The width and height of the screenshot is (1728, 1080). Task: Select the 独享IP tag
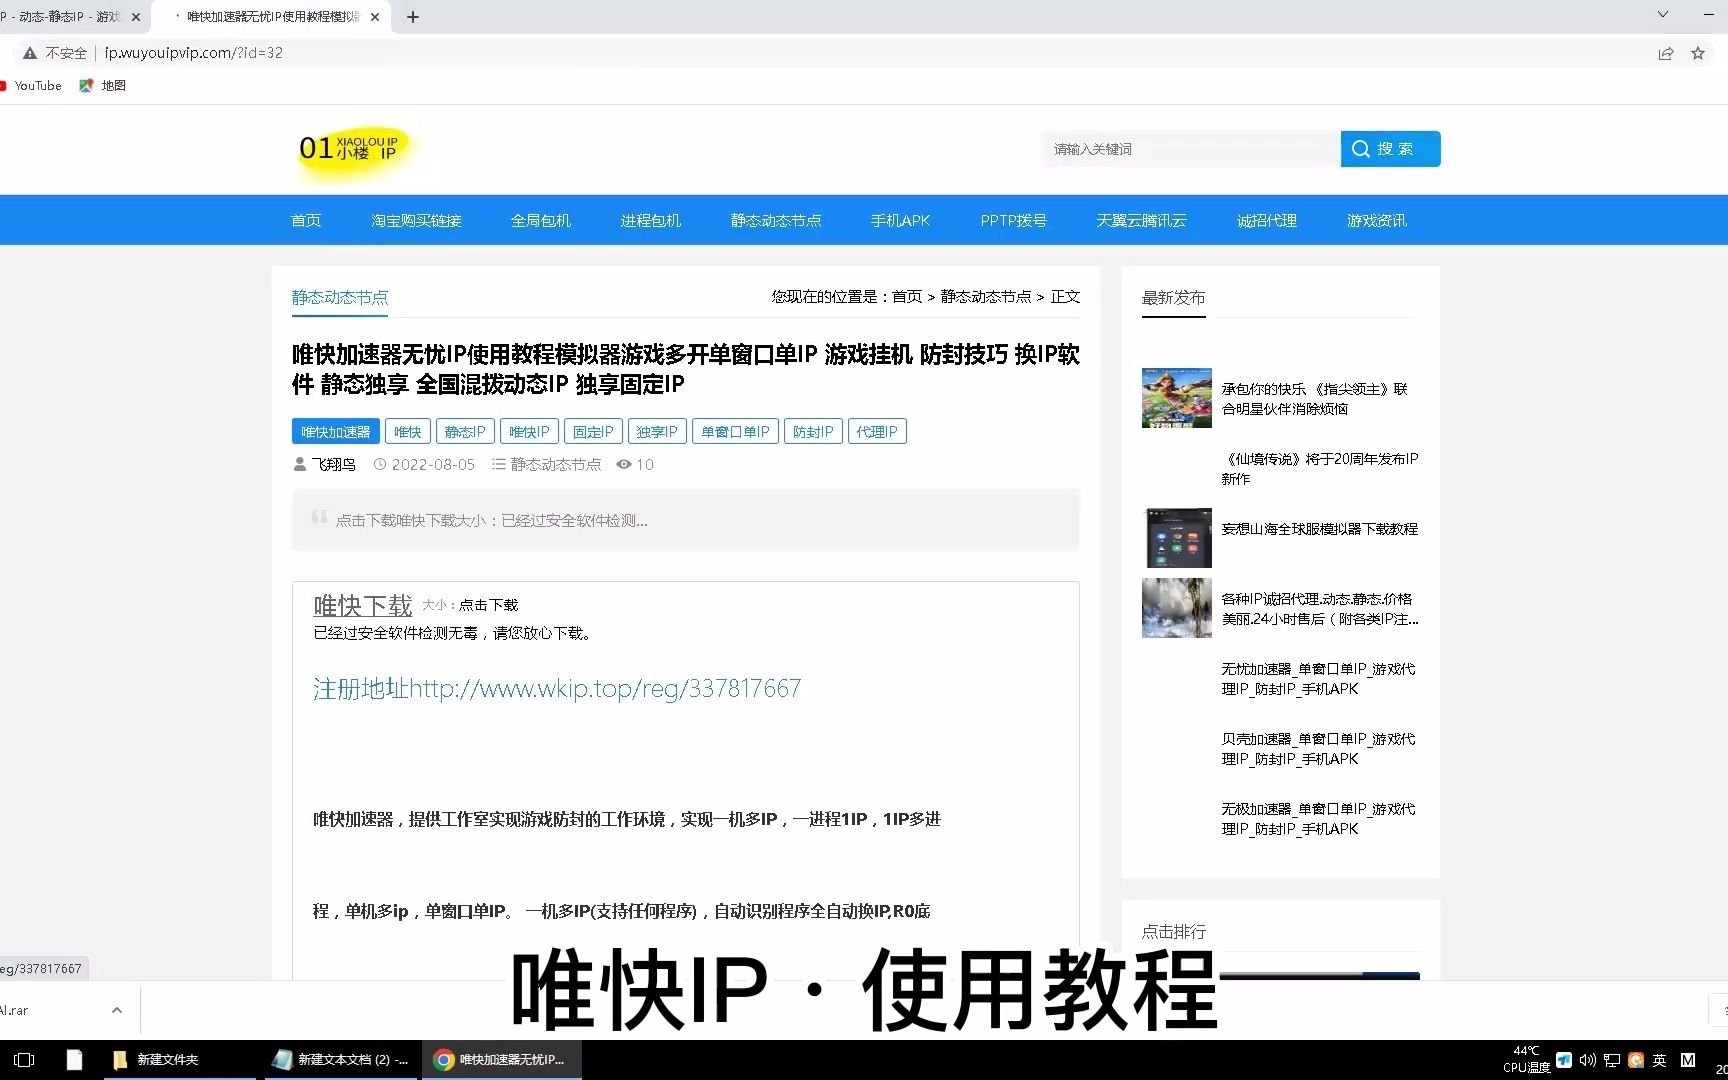[x=657, y=431]
